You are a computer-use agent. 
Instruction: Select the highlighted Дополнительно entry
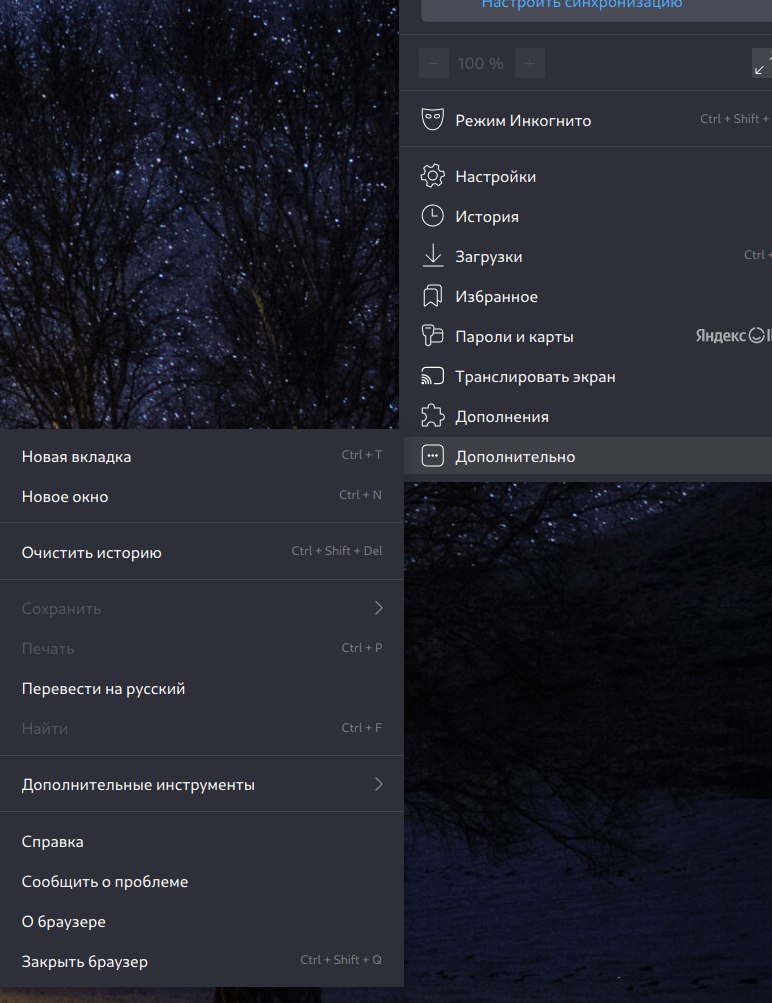588,456
